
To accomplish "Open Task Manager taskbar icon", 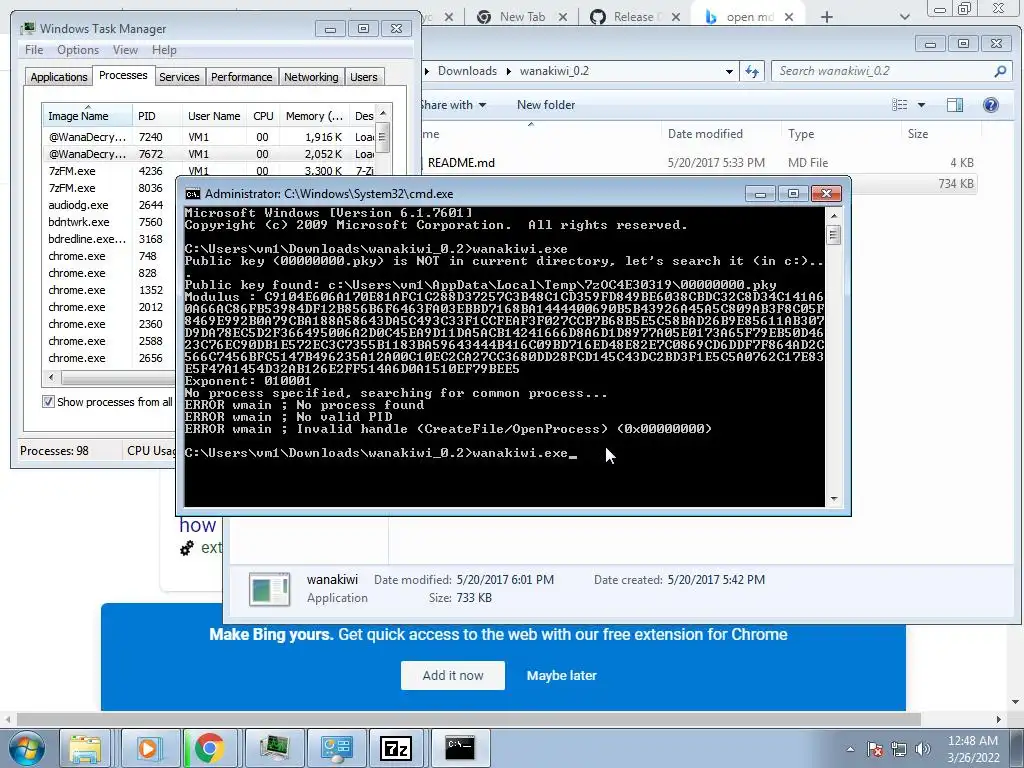I will click(x=274, y=748).
